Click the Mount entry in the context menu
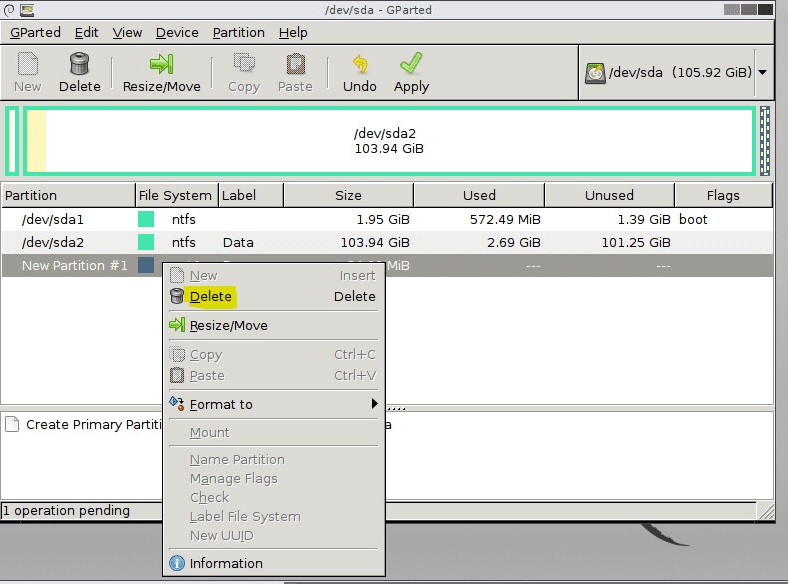The width and height of the screenshot is (788, 584). click(x=273, y=433)
